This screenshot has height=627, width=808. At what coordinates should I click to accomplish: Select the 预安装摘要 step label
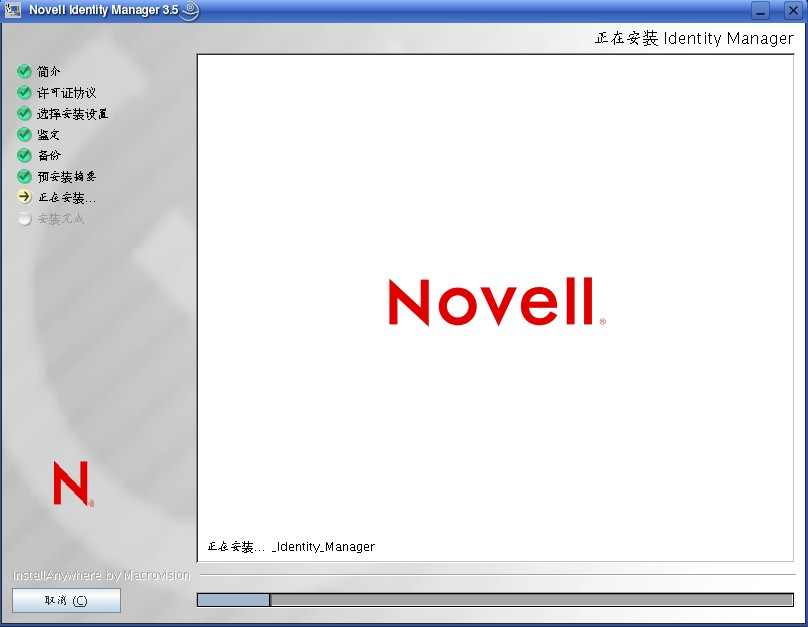pos(66,176)
